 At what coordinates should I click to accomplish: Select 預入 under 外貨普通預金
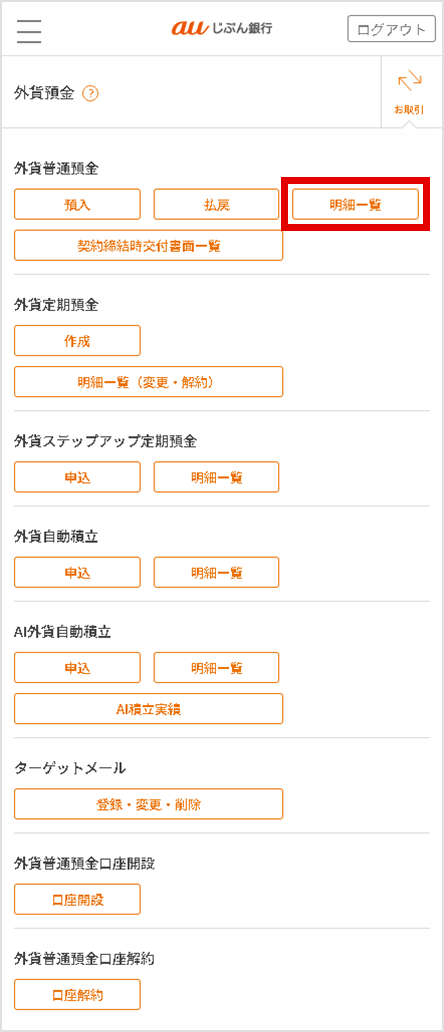(x=77, y=205)
